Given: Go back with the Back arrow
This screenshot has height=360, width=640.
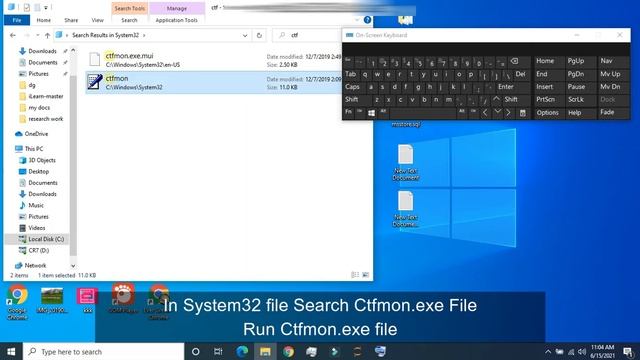Looking at the screenshot, I should (x=13, y=36).
